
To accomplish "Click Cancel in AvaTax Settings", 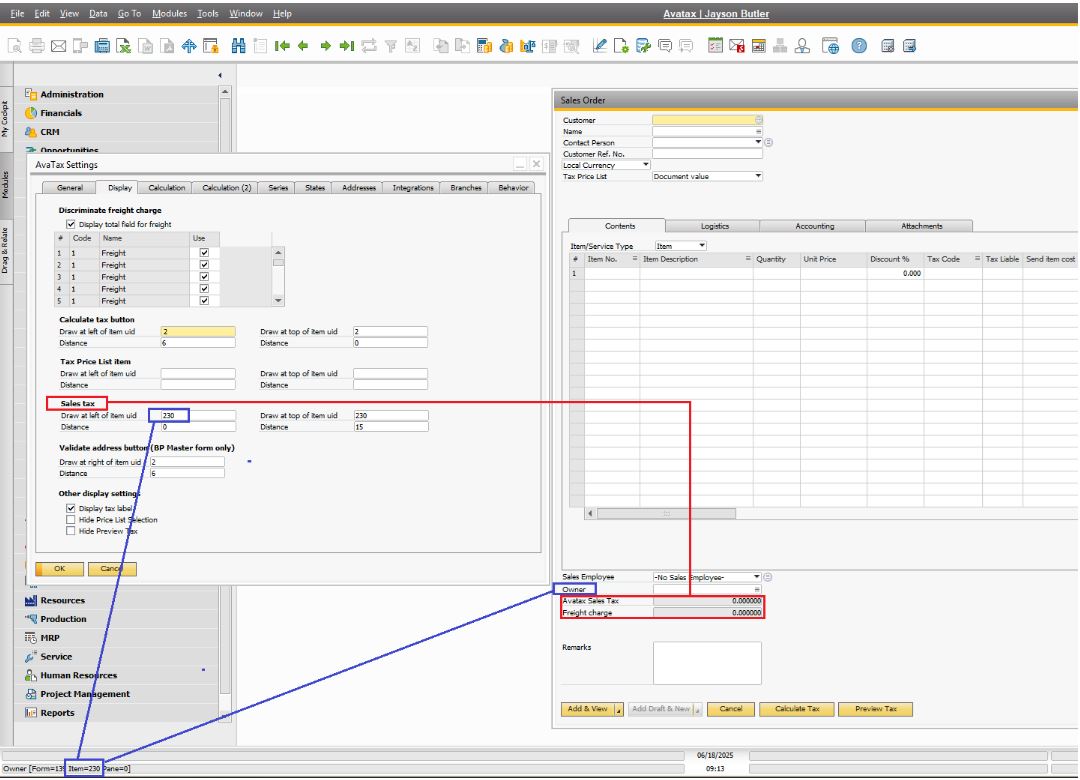I will (x=112, y=569).
